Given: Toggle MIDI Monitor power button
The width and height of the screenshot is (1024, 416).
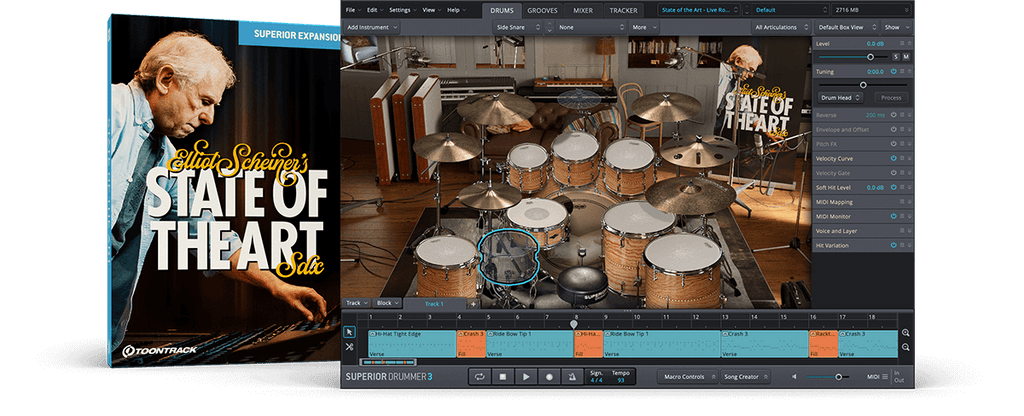Looking at the screenshot, I should (893, 216).
